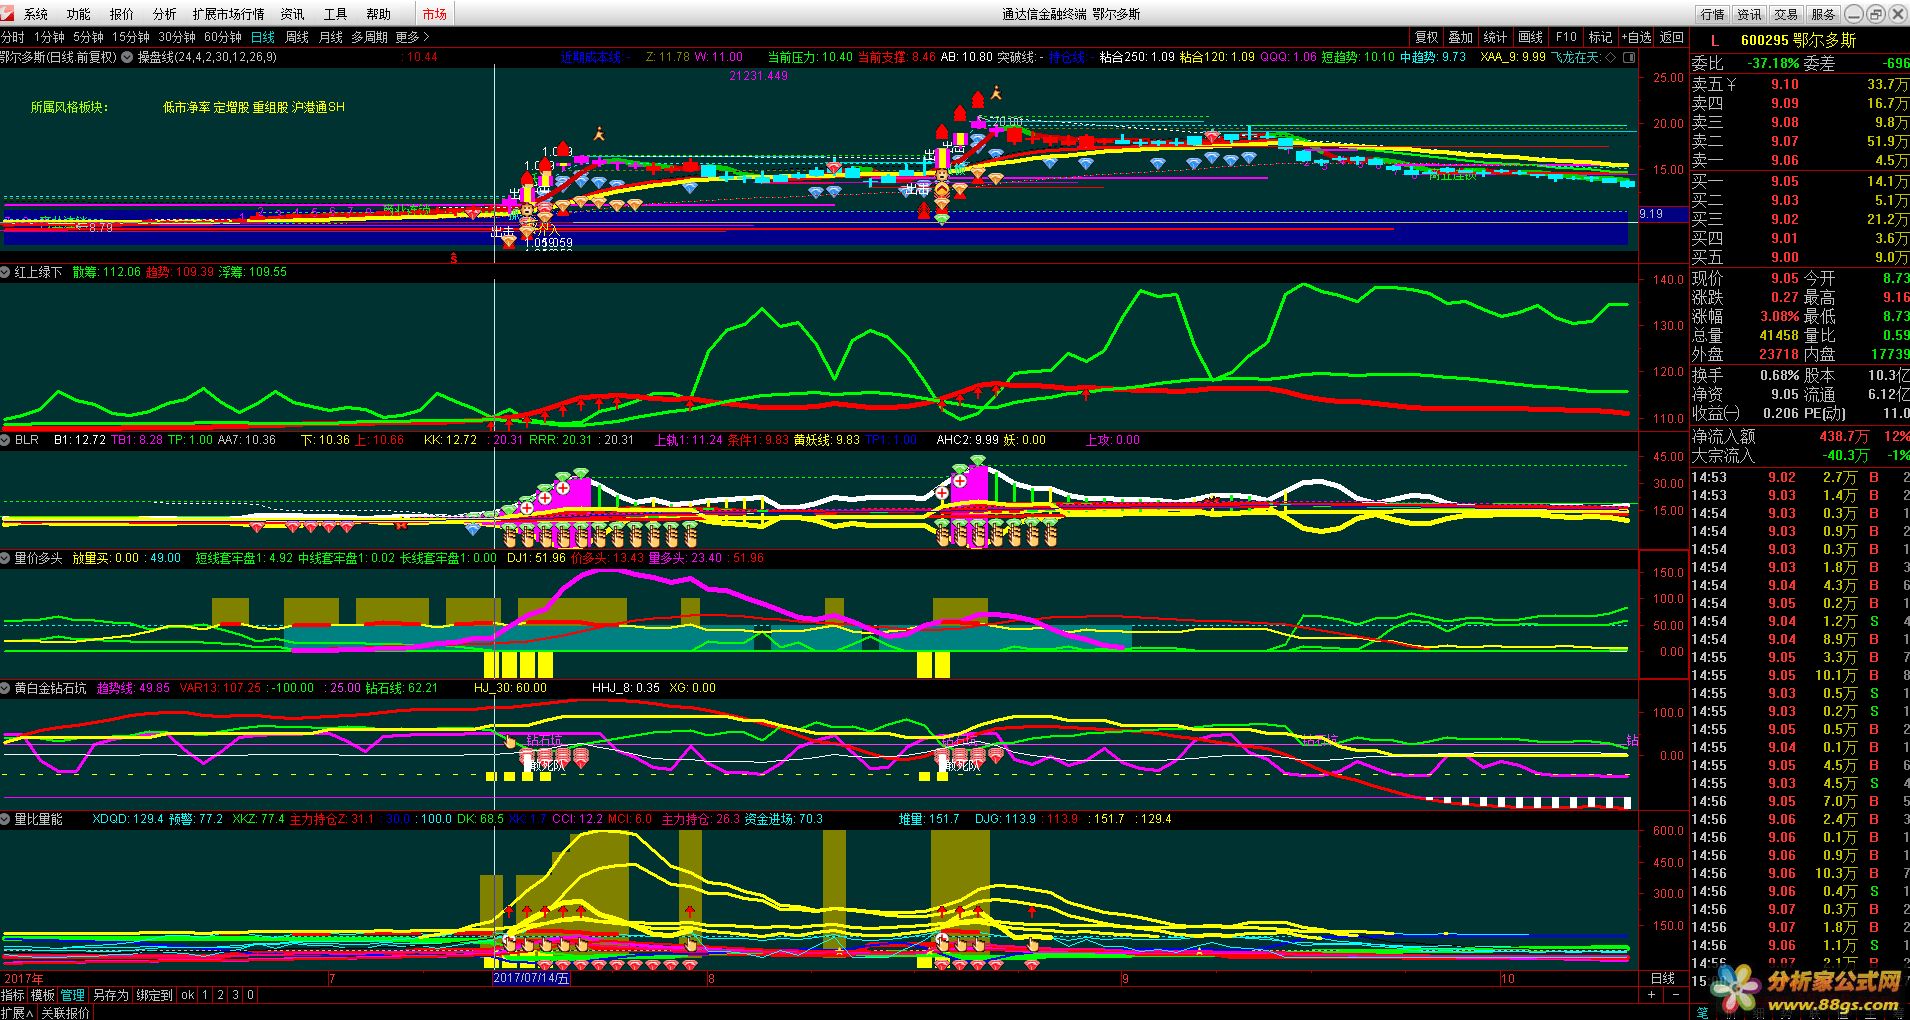Collapse the 黄白金钻石坑 indicator panel arrow
This screenshot has width=1910, height=1020.
pyautogui.click(x=6, y=688)
